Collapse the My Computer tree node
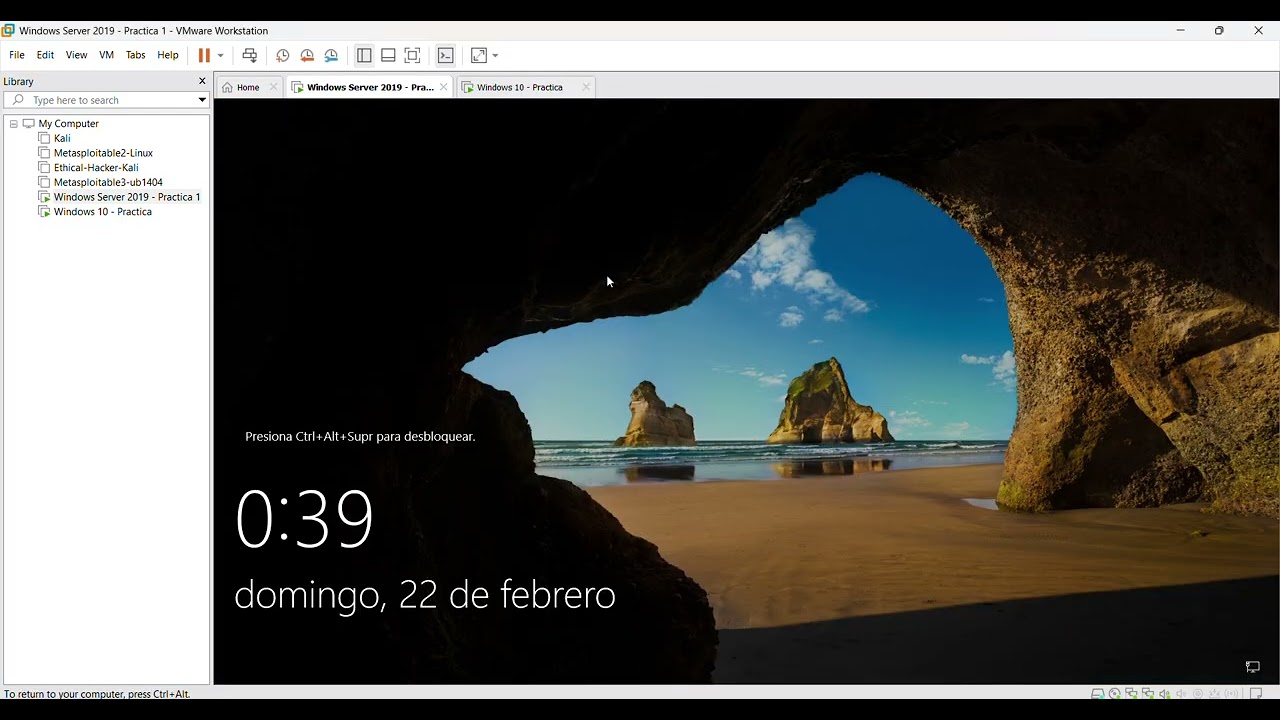Image resolution: width=1280 pixels, height=720 pixels. point(14,124)
